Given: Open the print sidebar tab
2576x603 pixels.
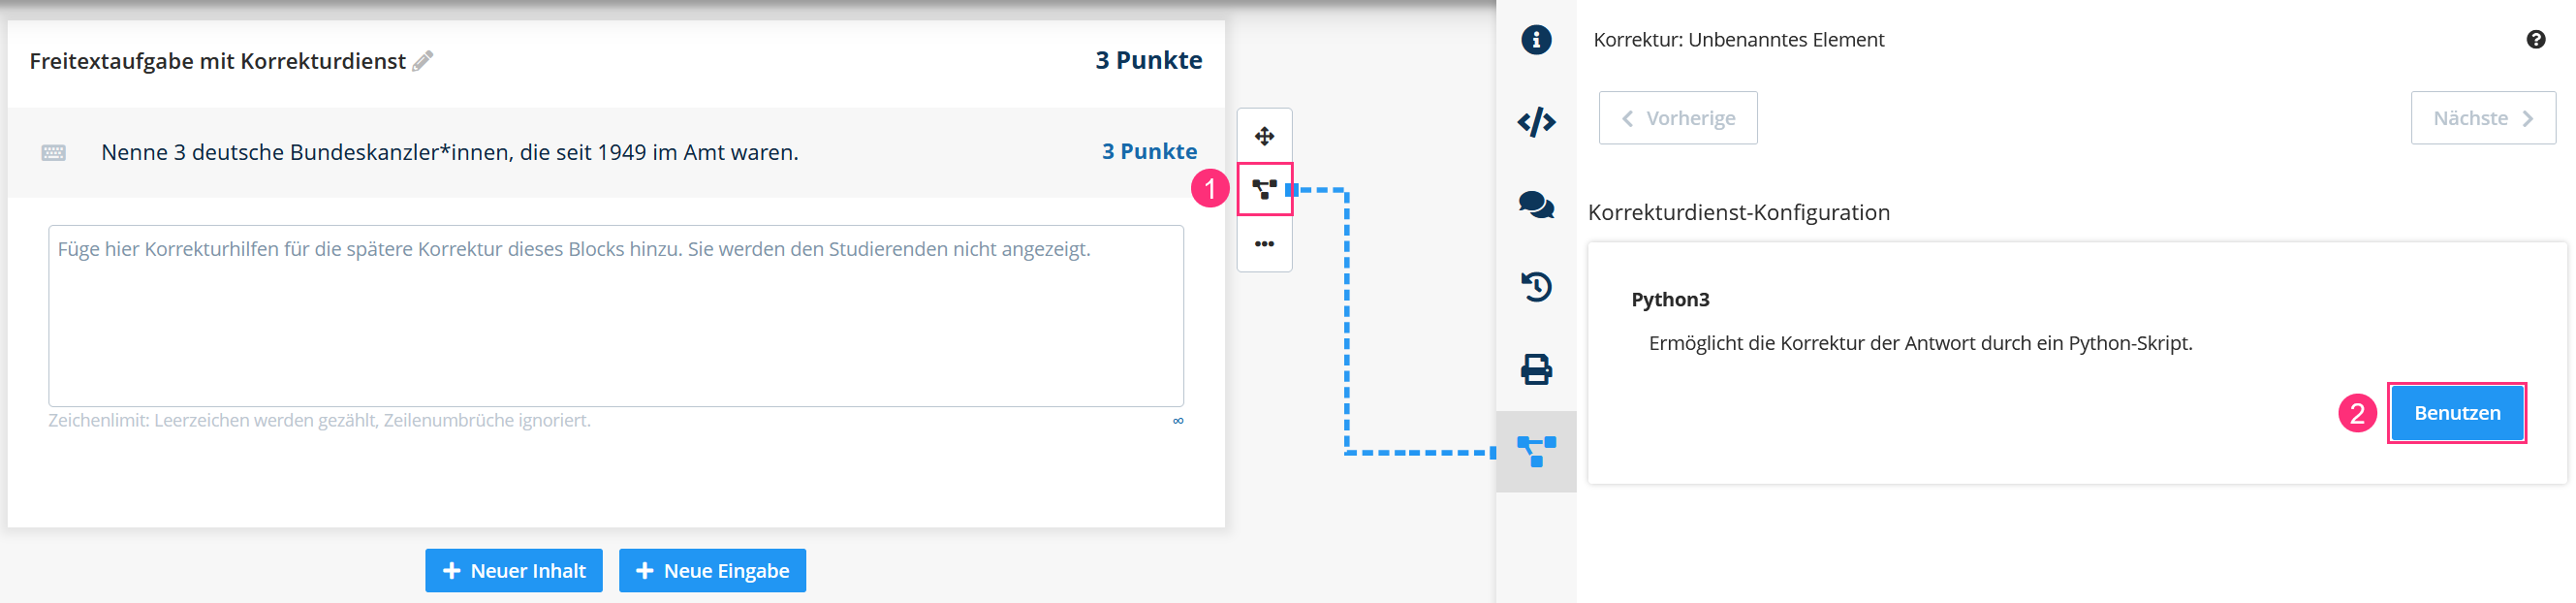Looking at the screenshot, I should point(1535,369).
